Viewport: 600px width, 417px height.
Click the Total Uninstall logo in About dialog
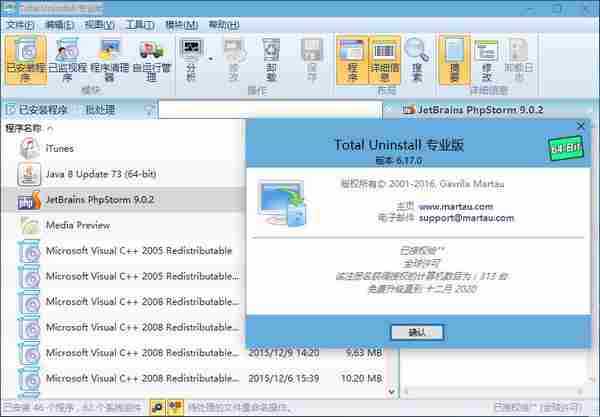[x=282, y=203]
